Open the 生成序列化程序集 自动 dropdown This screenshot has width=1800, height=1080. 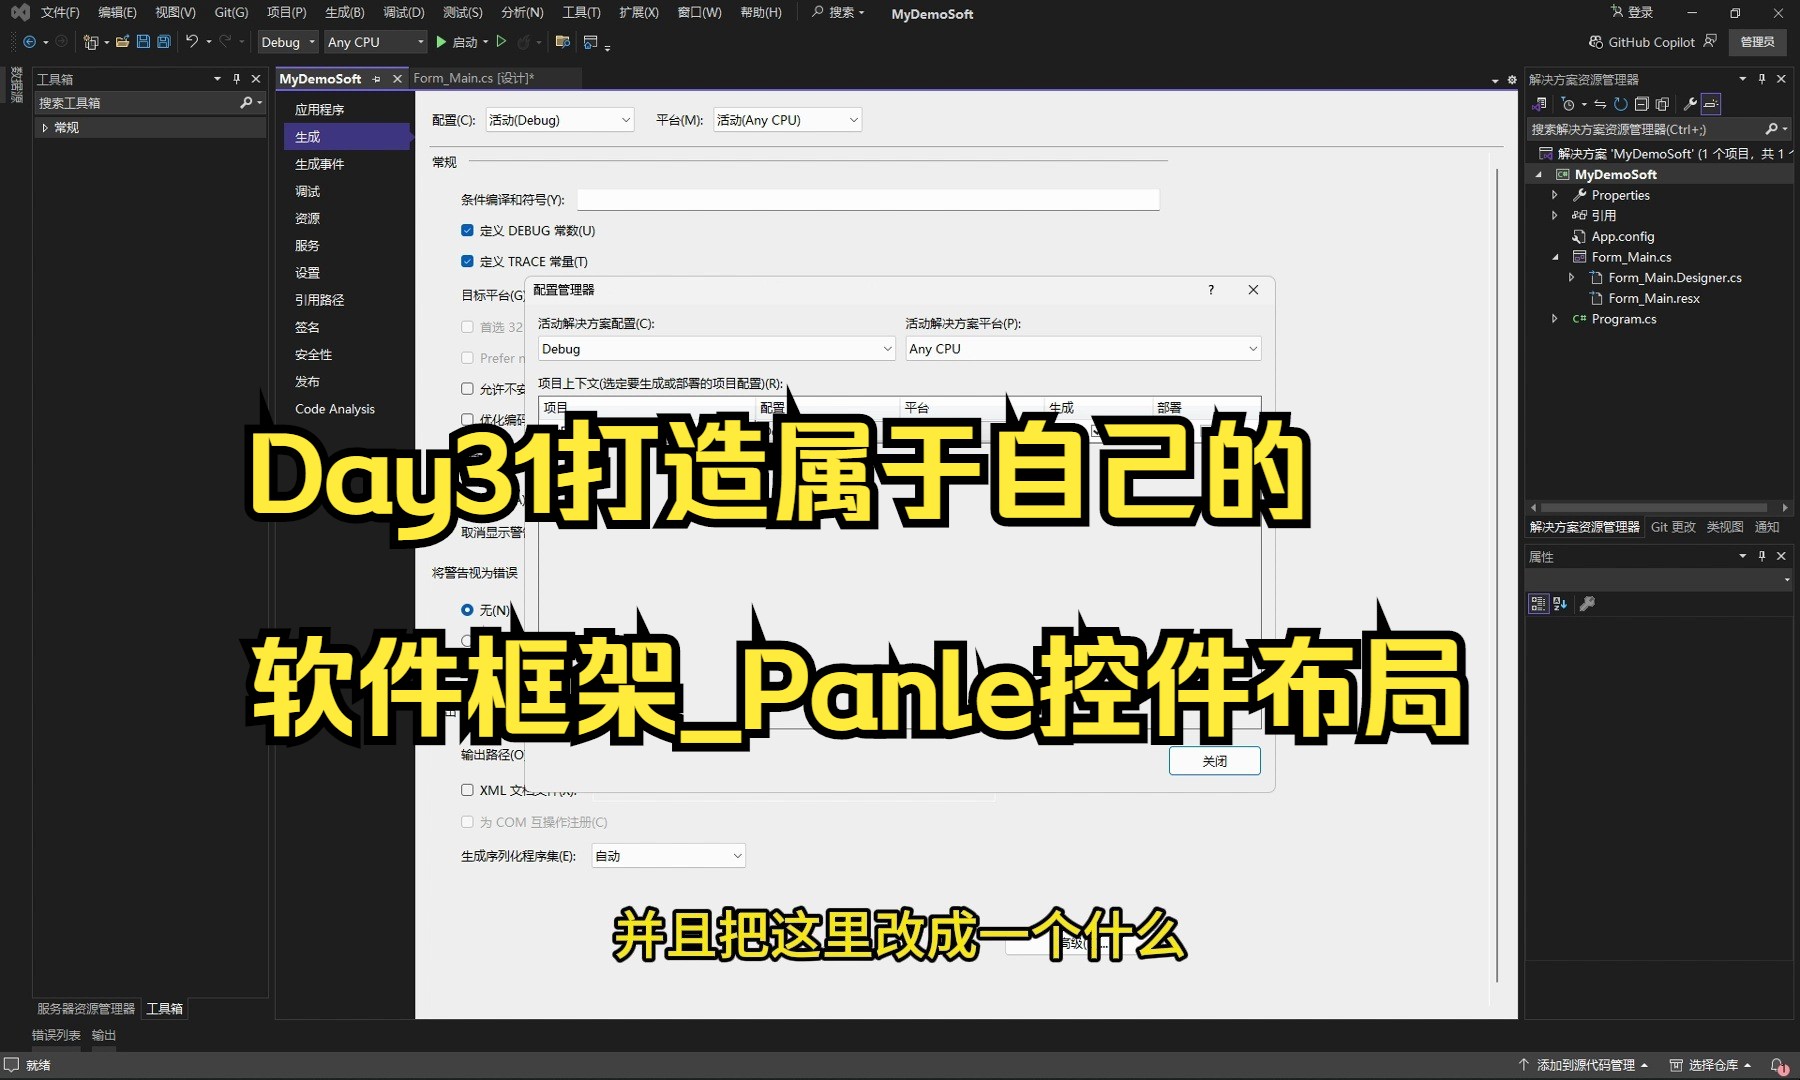[669, 856]
